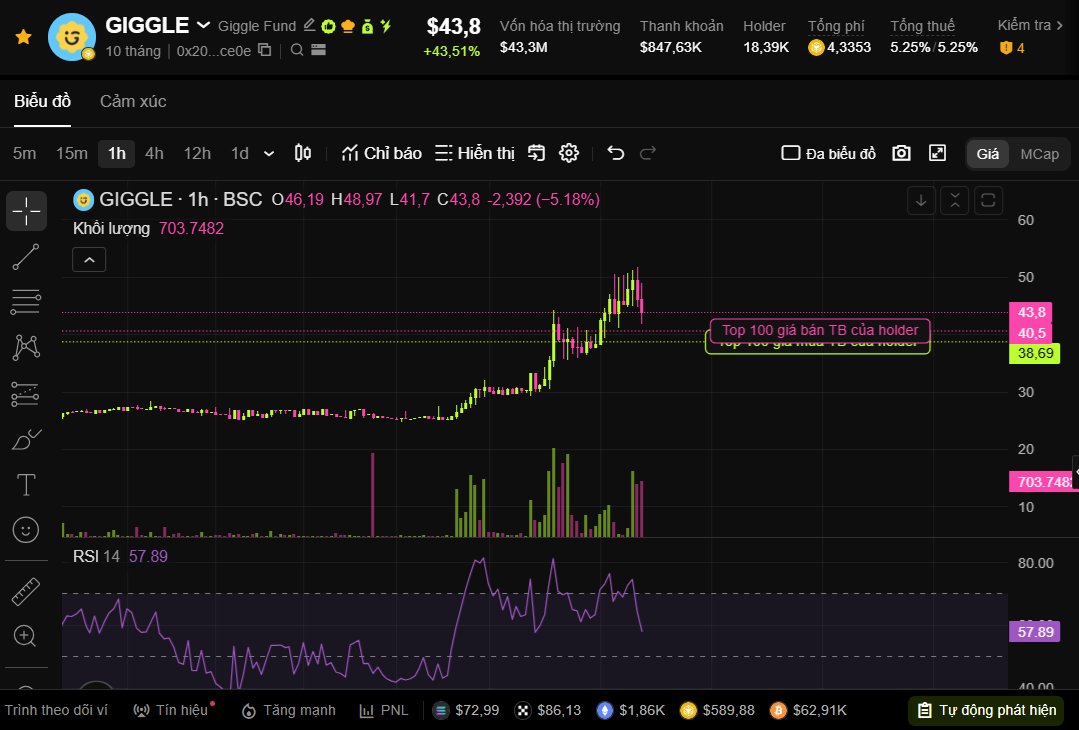Open the candlestick chart type selector
This screenshot has height=730, width=1079.
pyautogui.click(x=303, y=153)
